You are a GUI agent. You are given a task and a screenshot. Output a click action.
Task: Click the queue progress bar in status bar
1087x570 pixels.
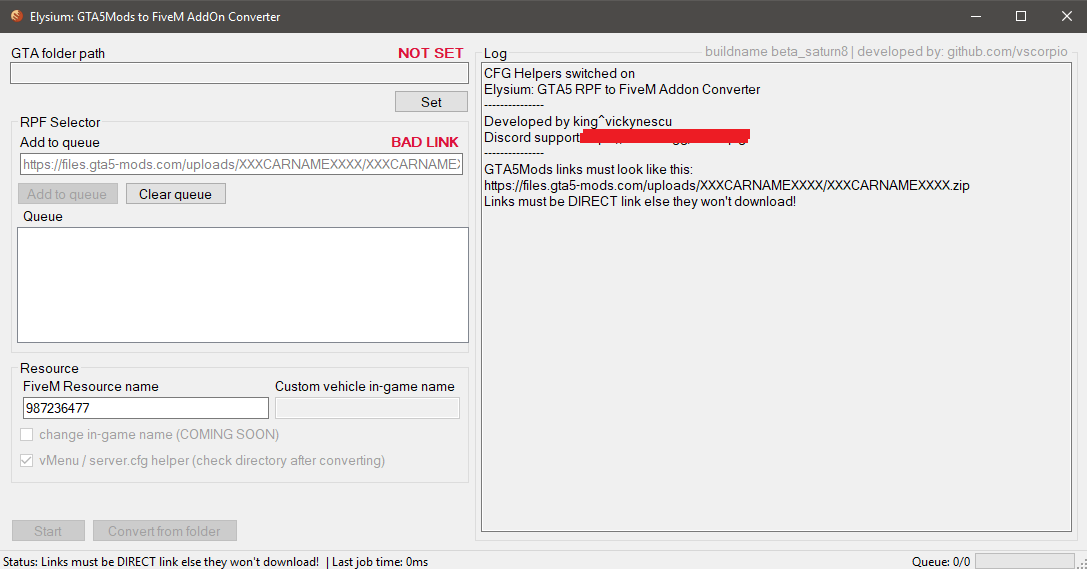1025,561
